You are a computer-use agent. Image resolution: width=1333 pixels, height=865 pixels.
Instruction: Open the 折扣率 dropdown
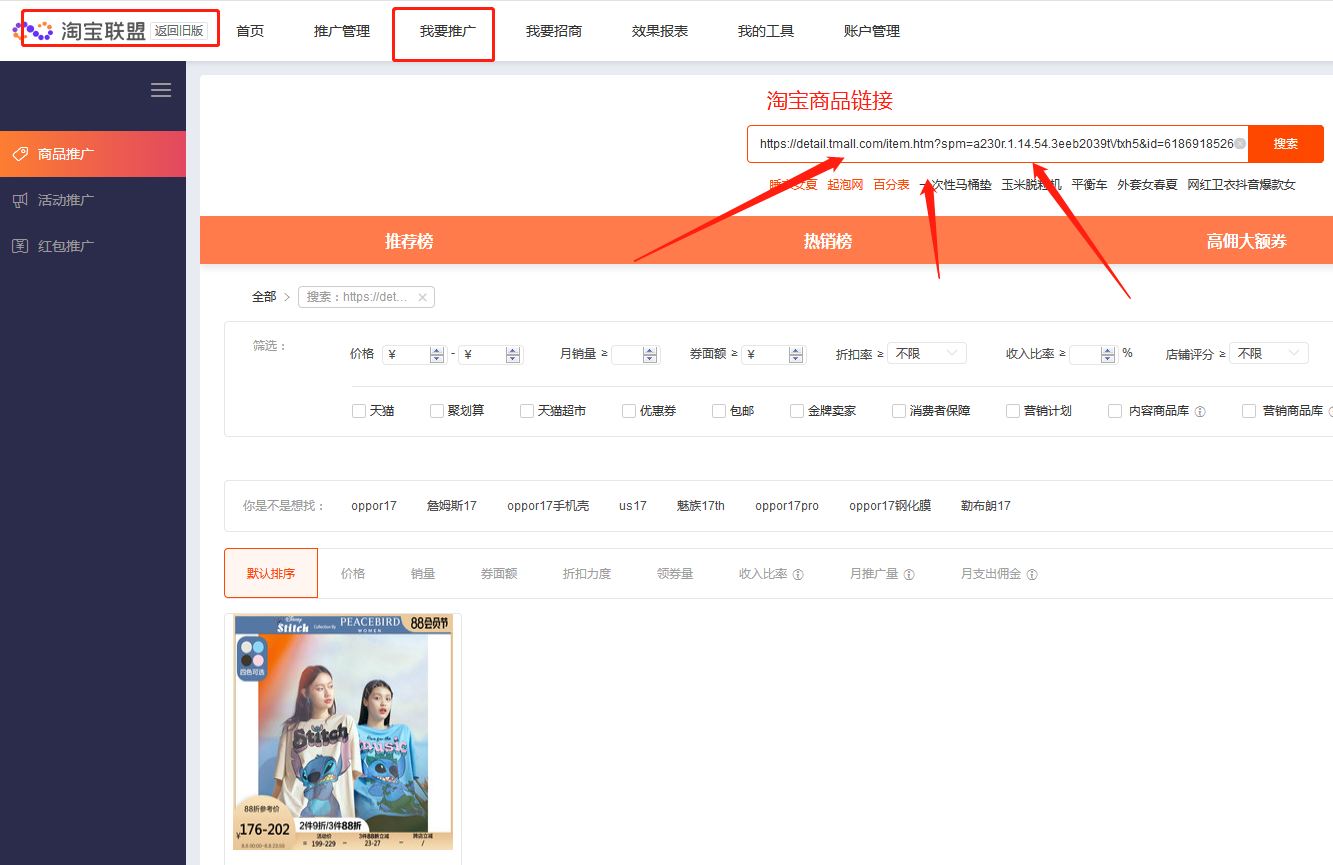(x=926, y=353)
